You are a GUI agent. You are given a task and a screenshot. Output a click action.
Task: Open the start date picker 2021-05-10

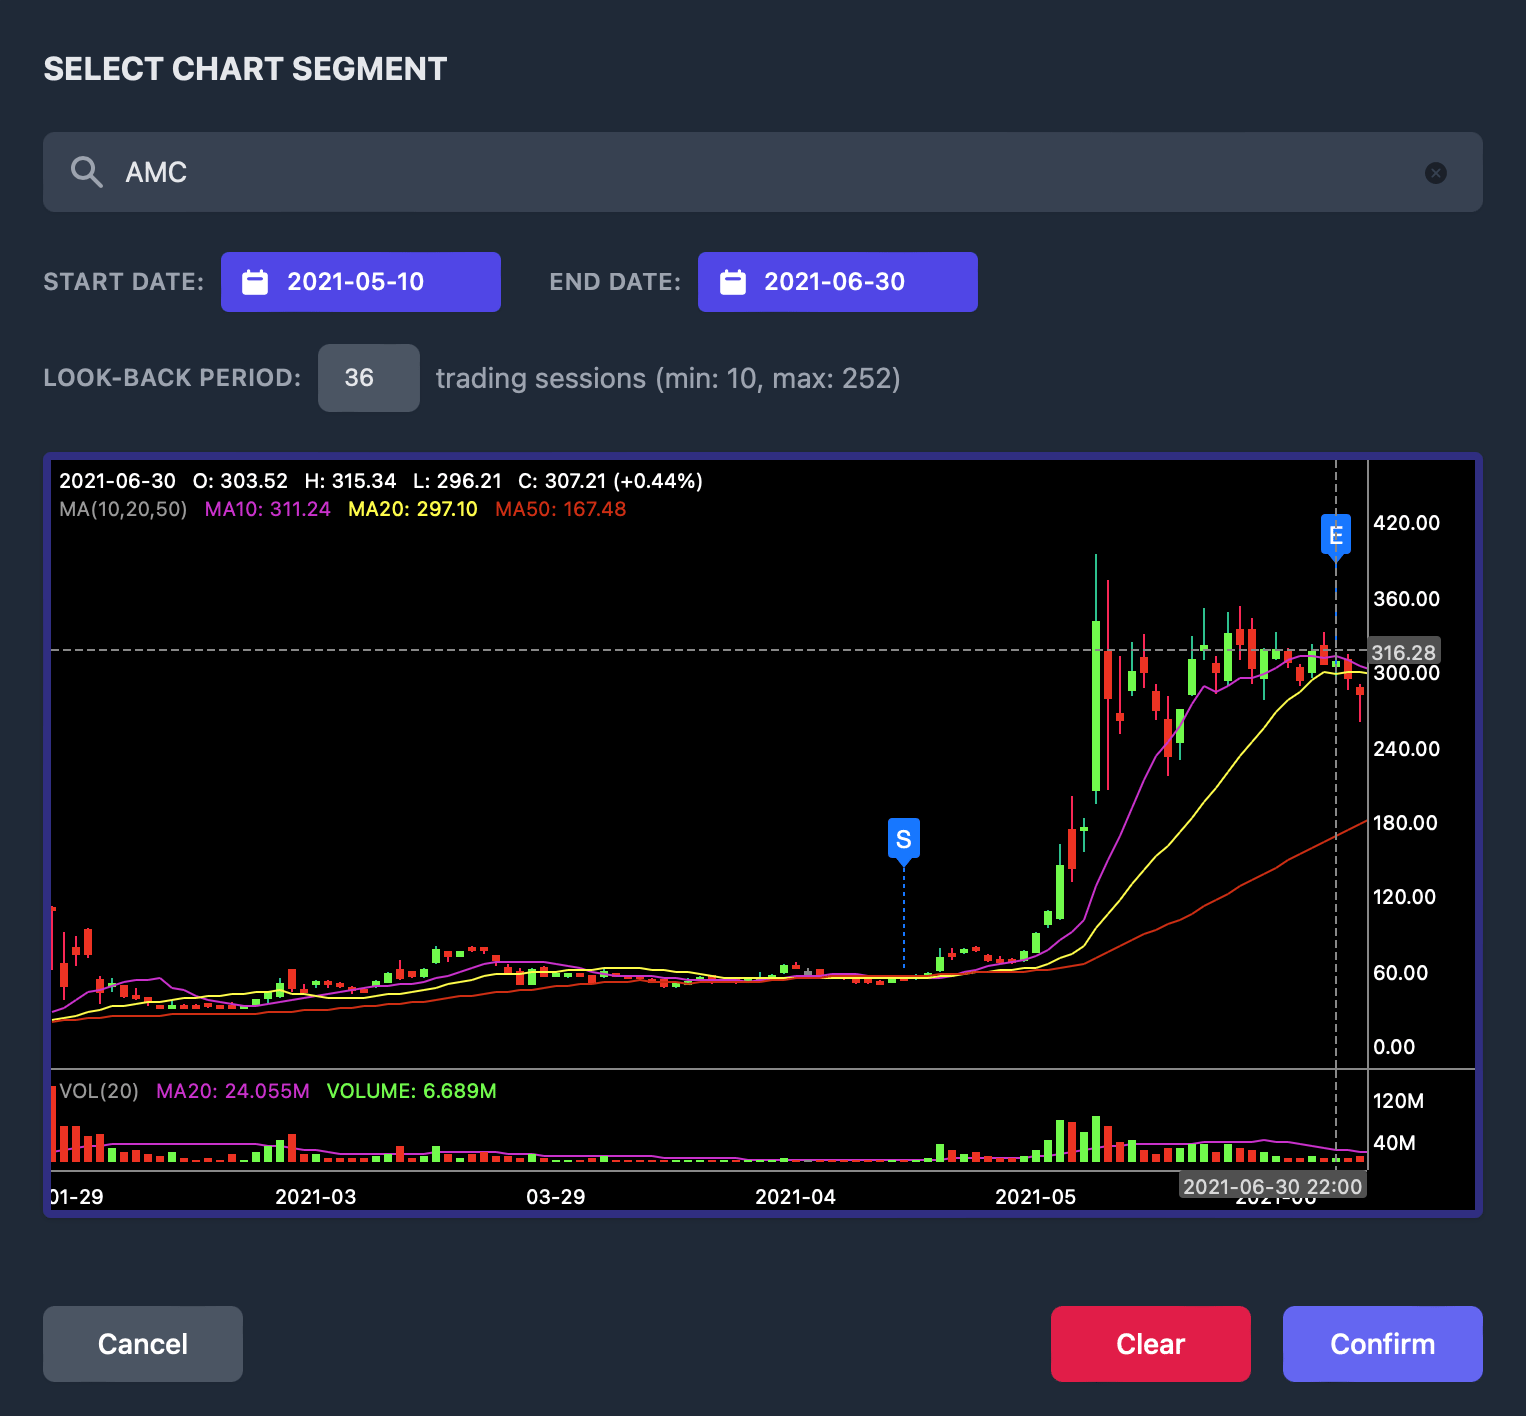pyautogui.click(x=361, y=282)
